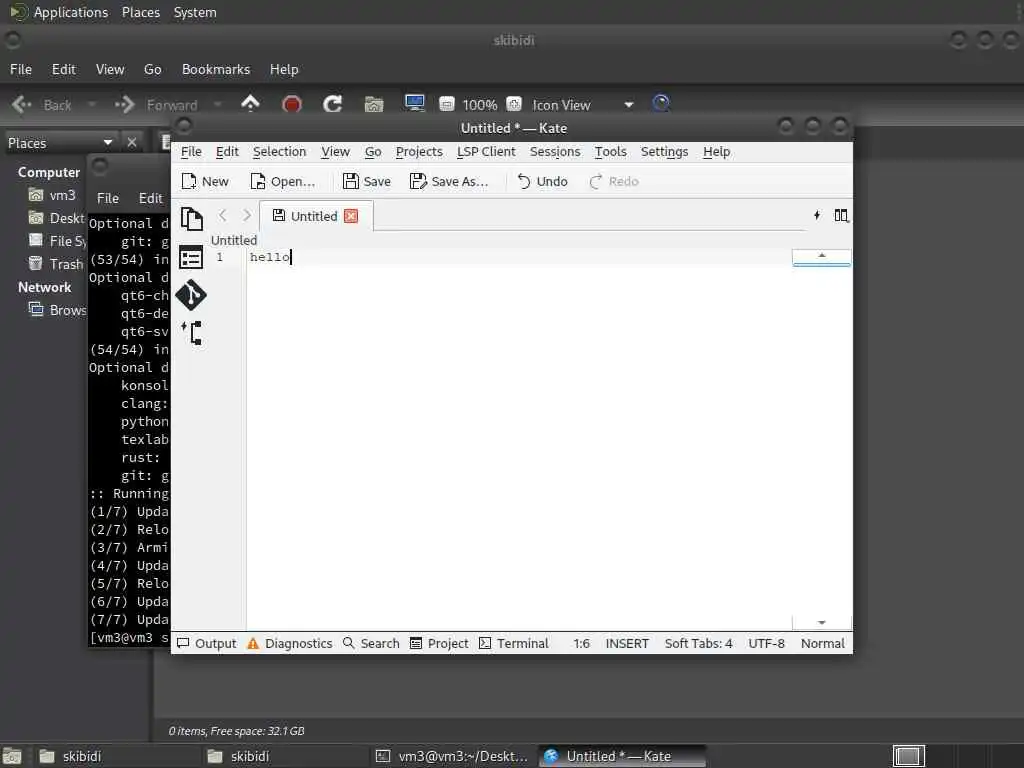Click the Redo button in Kate toolbar
Screen dimensions: 1024x768
click(x=614, y=182)
